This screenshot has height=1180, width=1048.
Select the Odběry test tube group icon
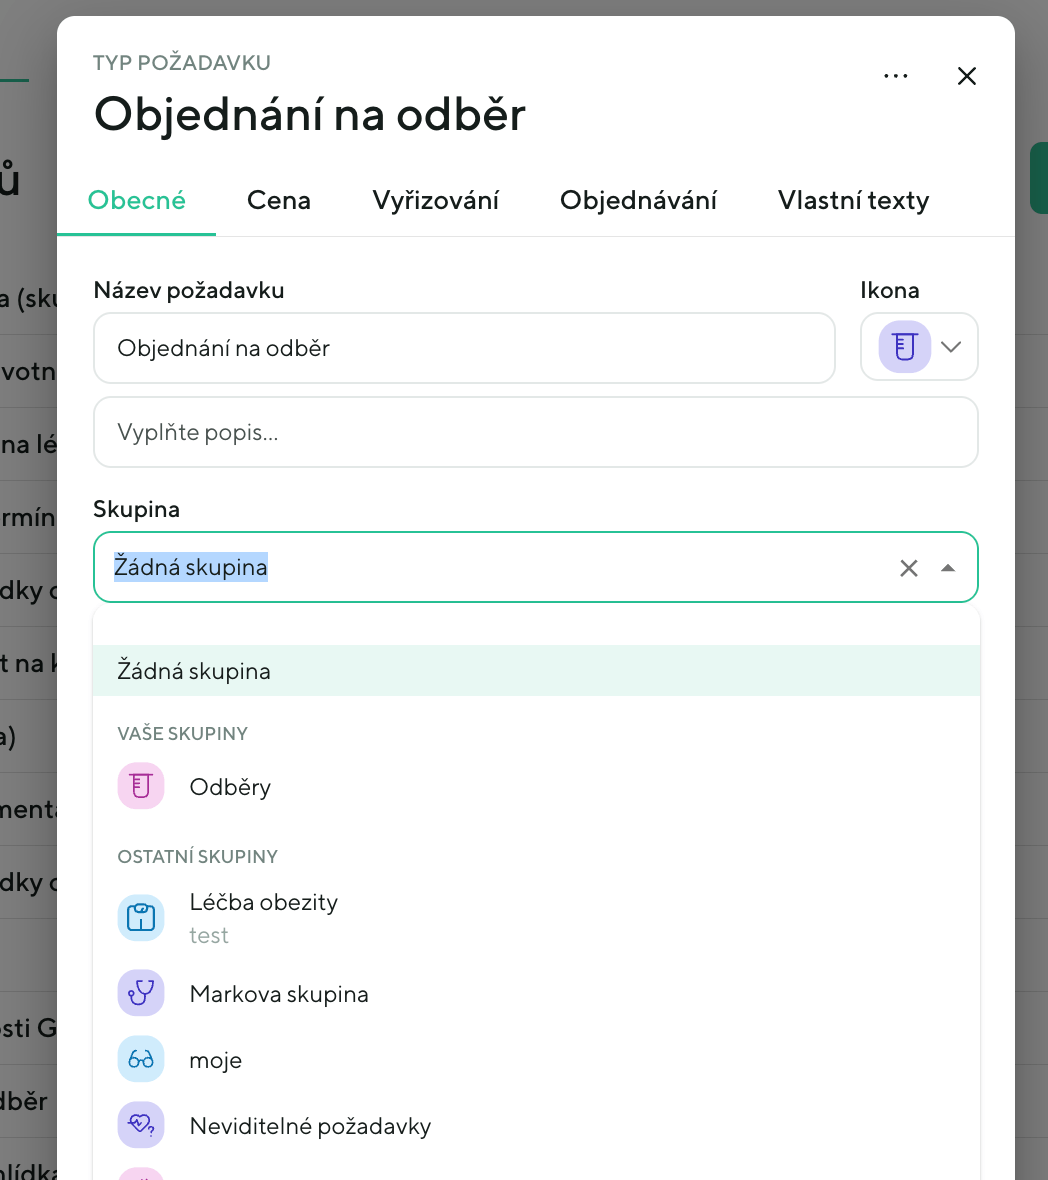pyautogui.click(x=141, y=786)
